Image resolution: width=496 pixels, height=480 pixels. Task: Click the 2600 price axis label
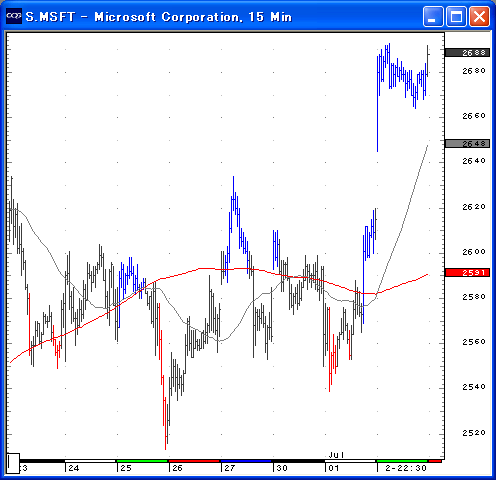click(x=474, y=252)
